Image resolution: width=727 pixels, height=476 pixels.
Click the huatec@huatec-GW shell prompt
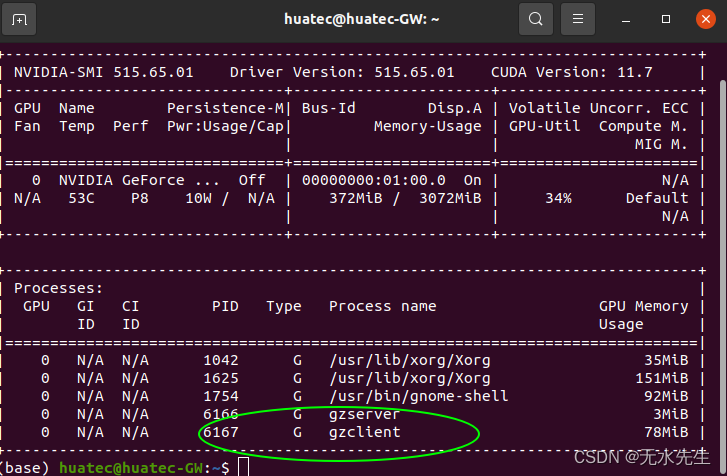[131, 468]
